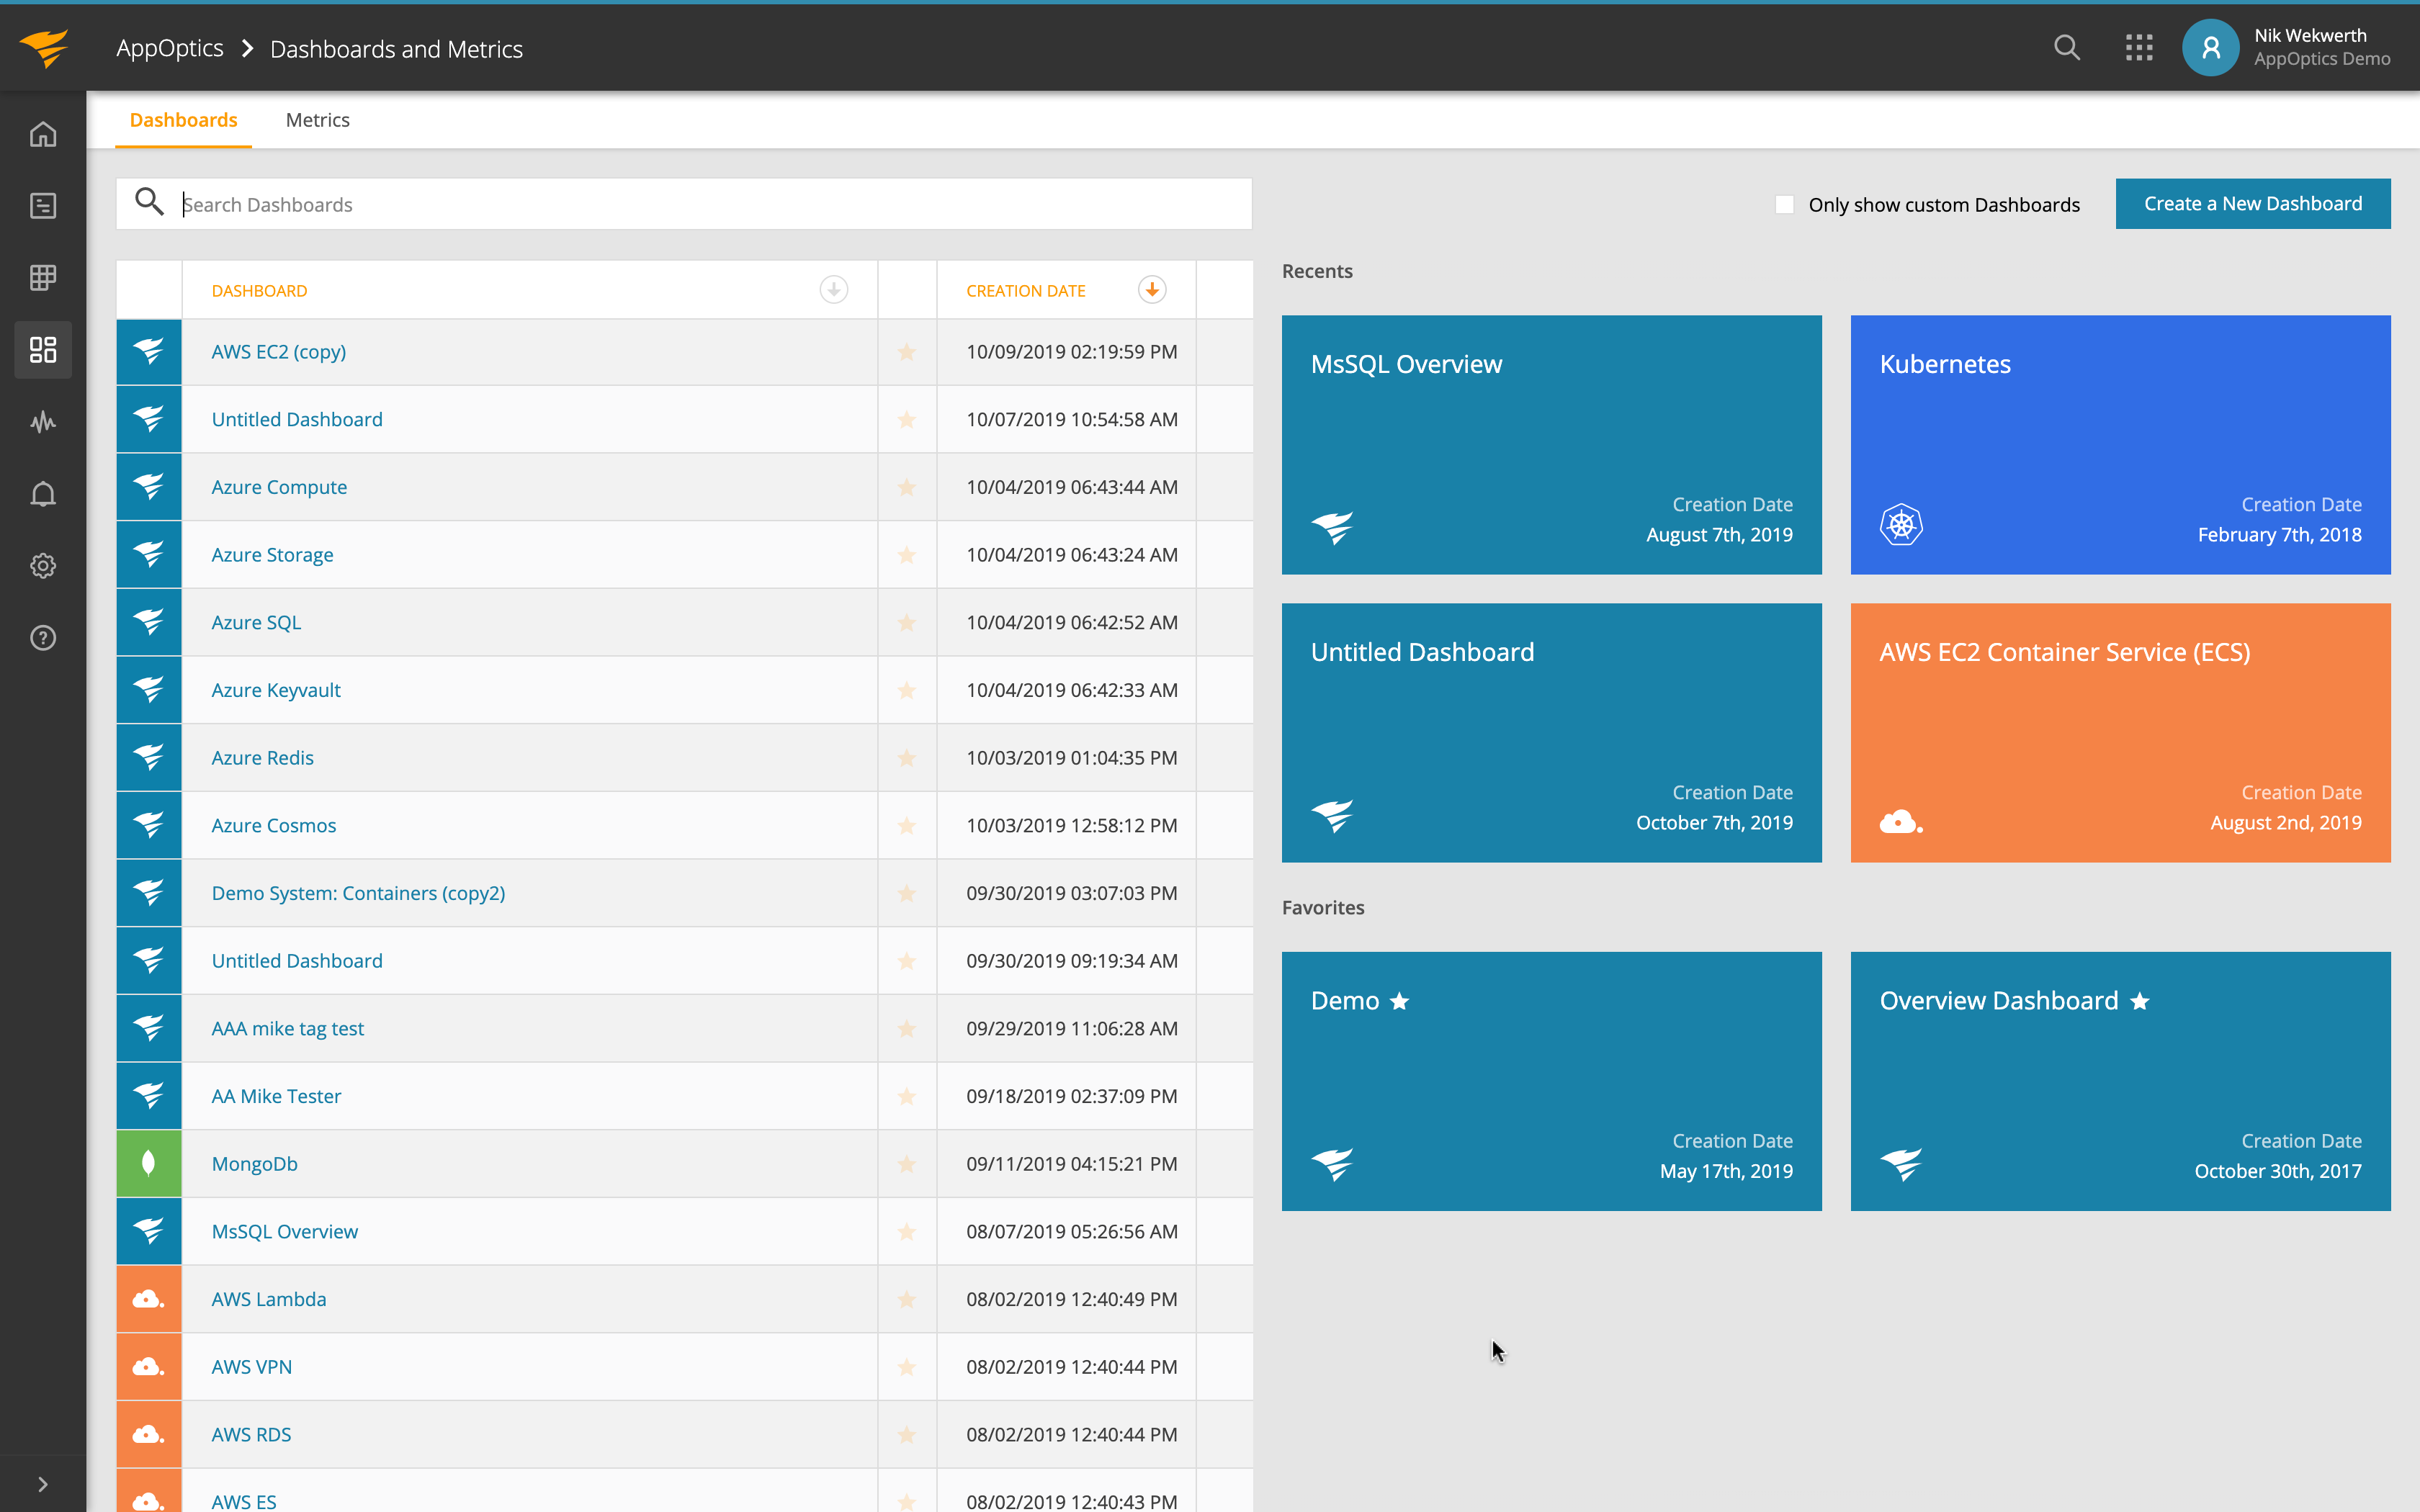The height and width of the screenshot is (1512, 2420).
Task: Open Demo System: Containers (copy2) link
Action: 358,893
